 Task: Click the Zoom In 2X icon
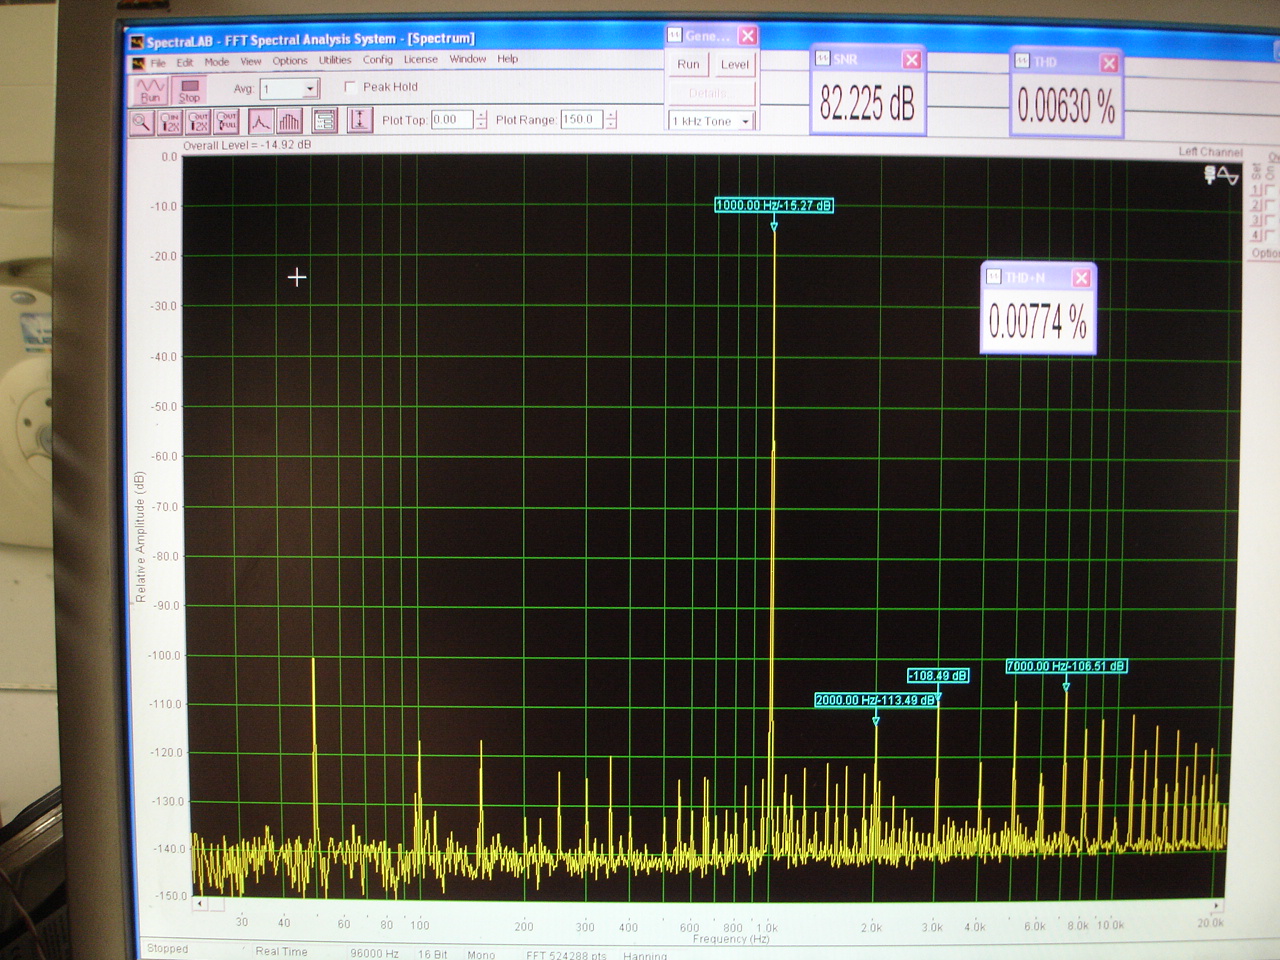tap(170, 122)
